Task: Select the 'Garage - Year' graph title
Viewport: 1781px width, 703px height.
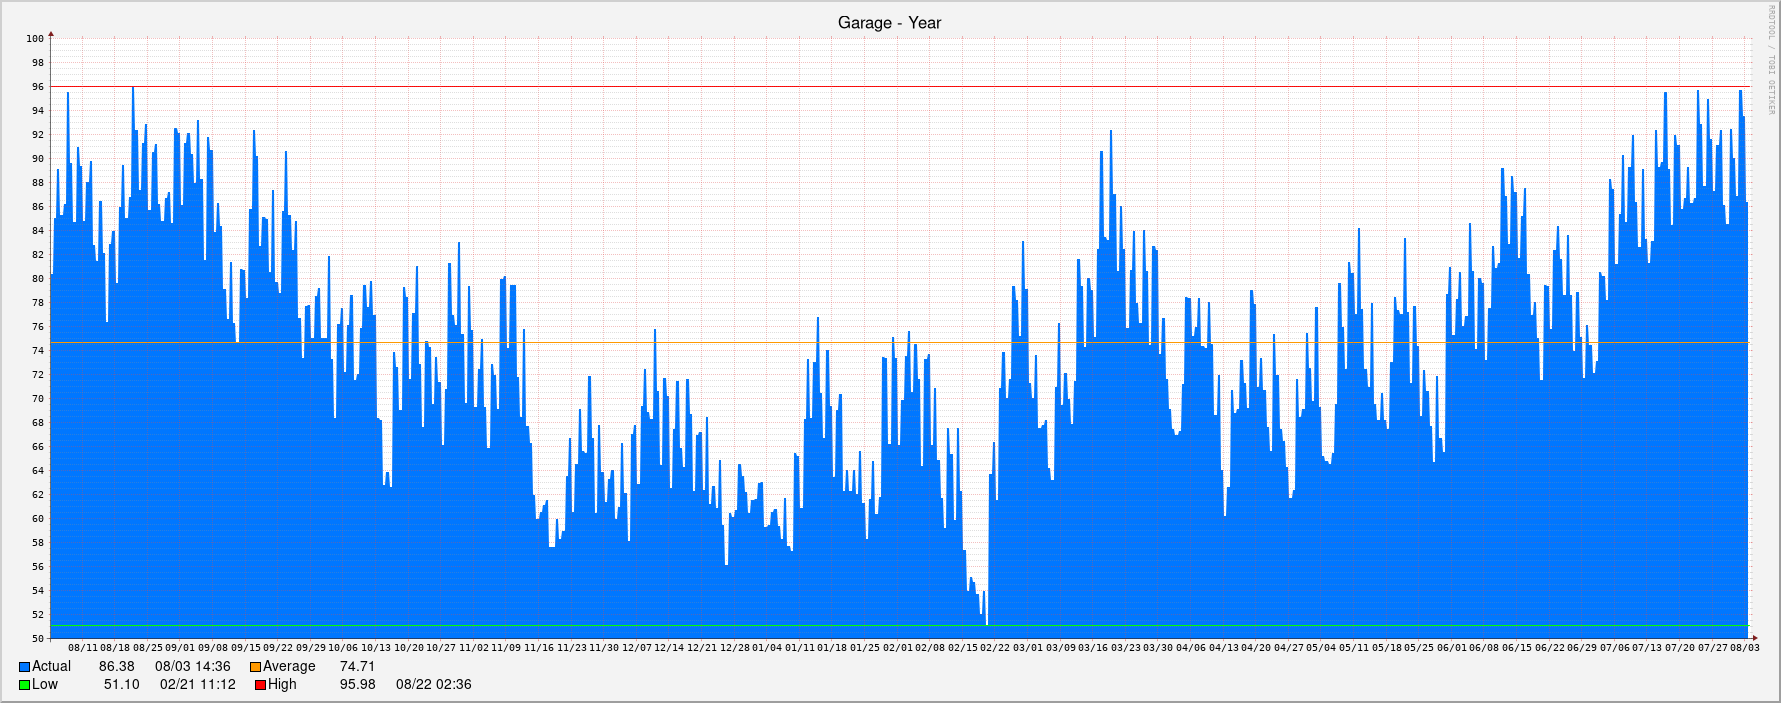Action: point(889,23)
